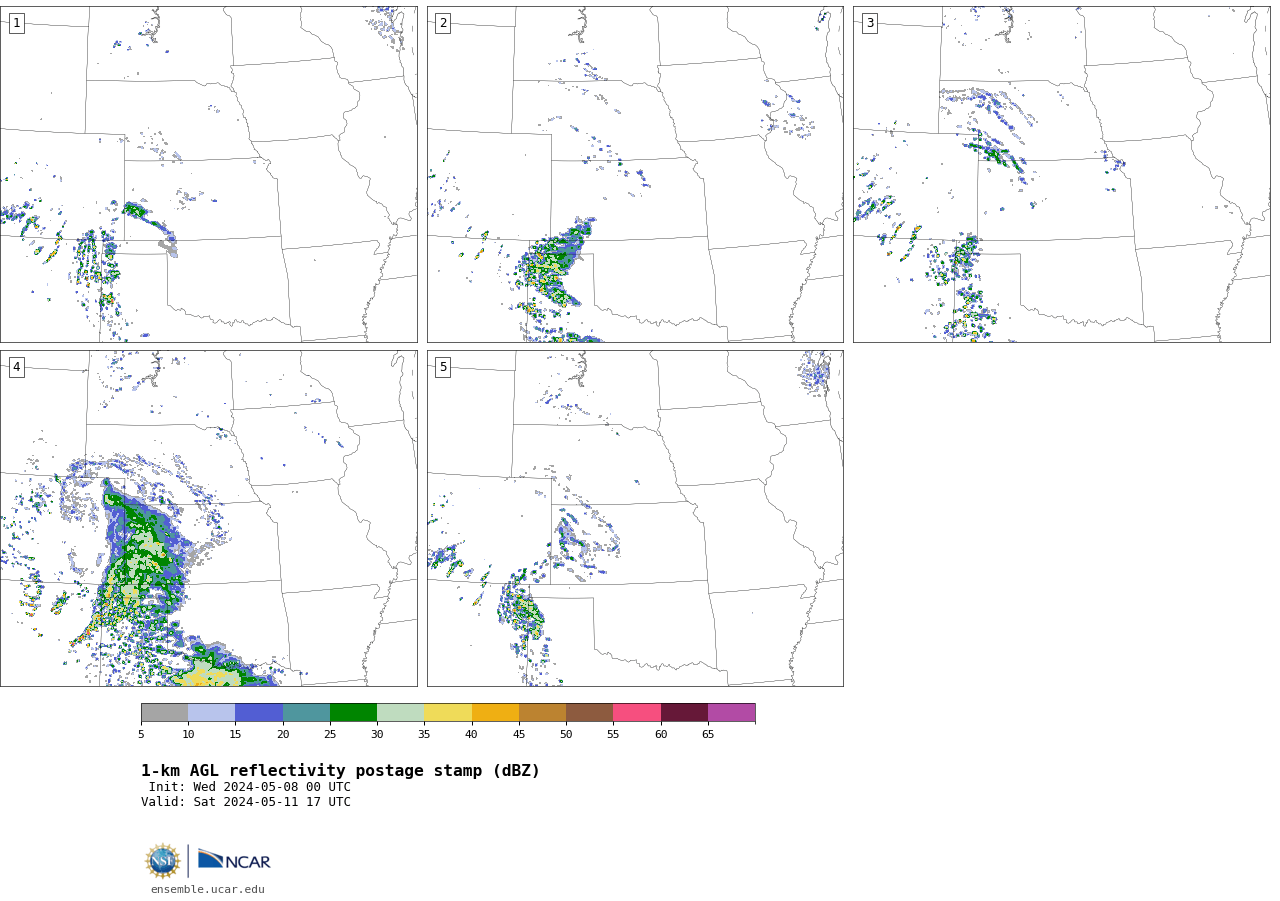Click the colorbar tick label 60
Screen dimensions: 1280x901
tap(661, 735)
